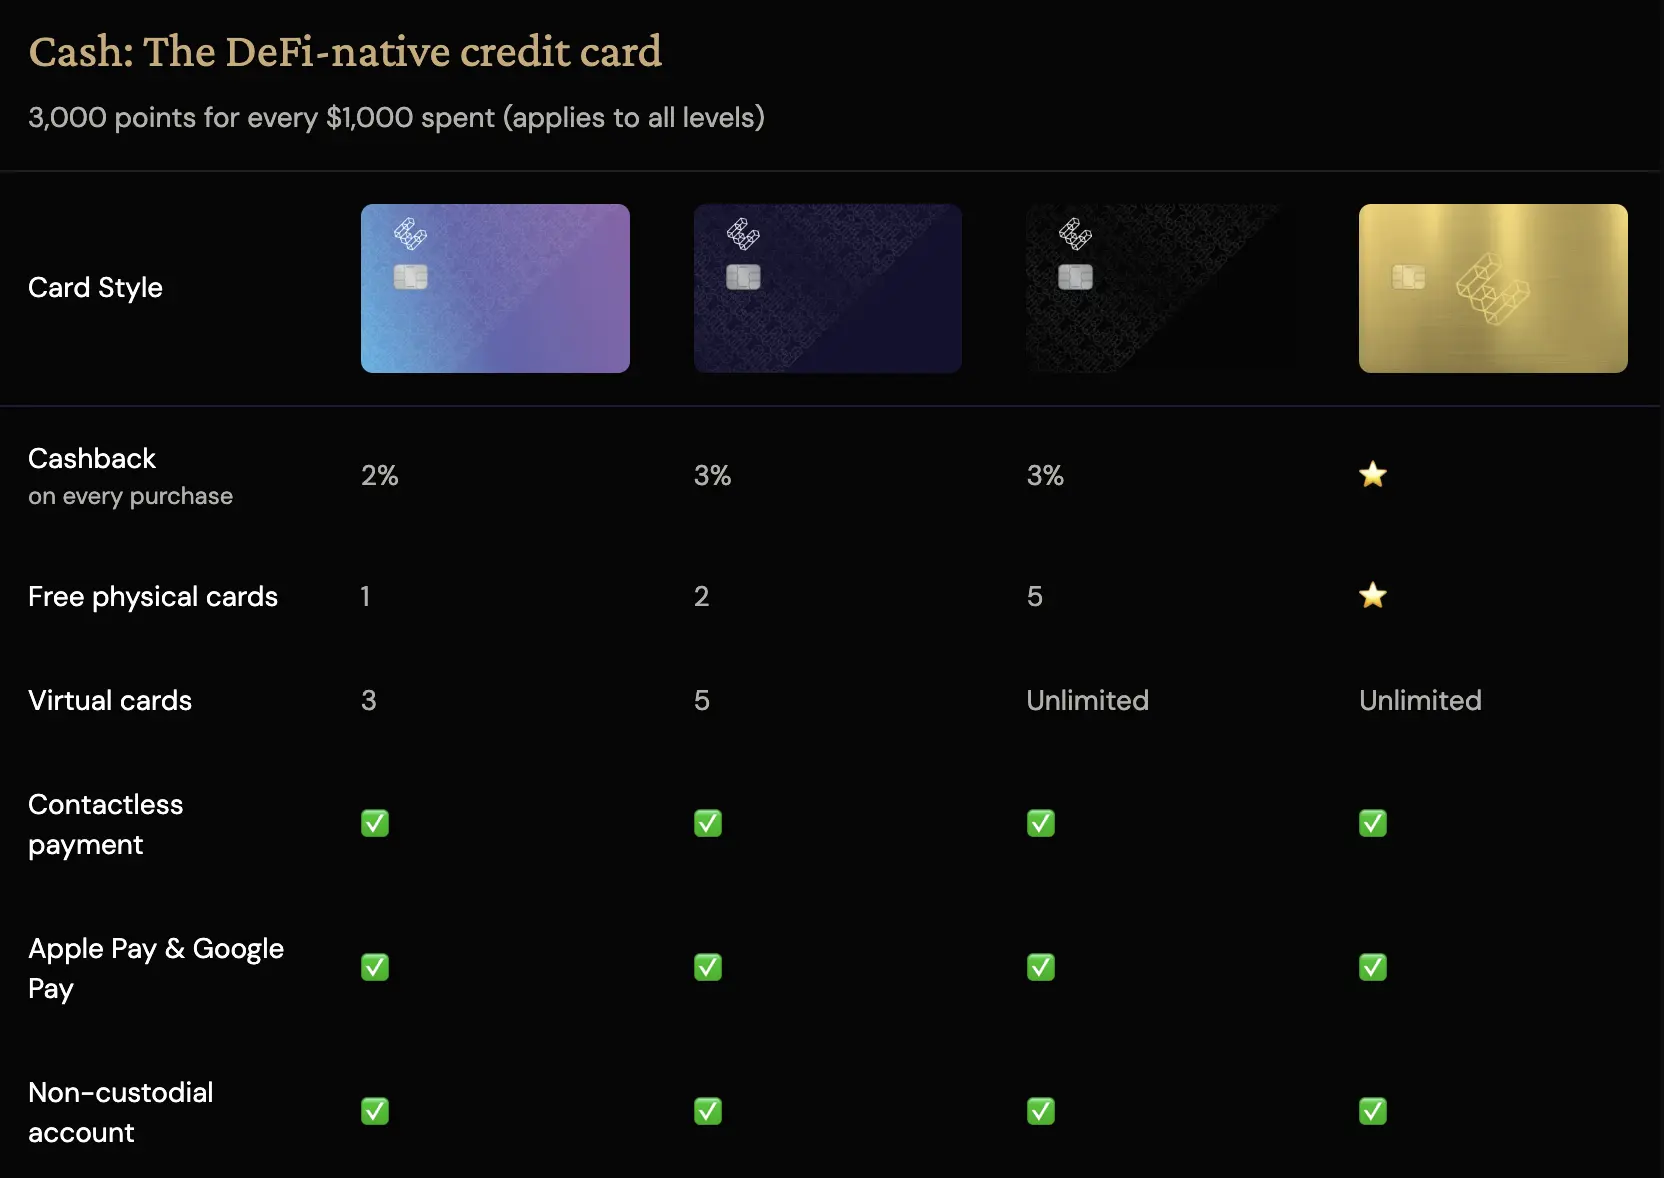
Task: Click Contactless payment checkmark for the gradient card
Action: tap(375, 823)
